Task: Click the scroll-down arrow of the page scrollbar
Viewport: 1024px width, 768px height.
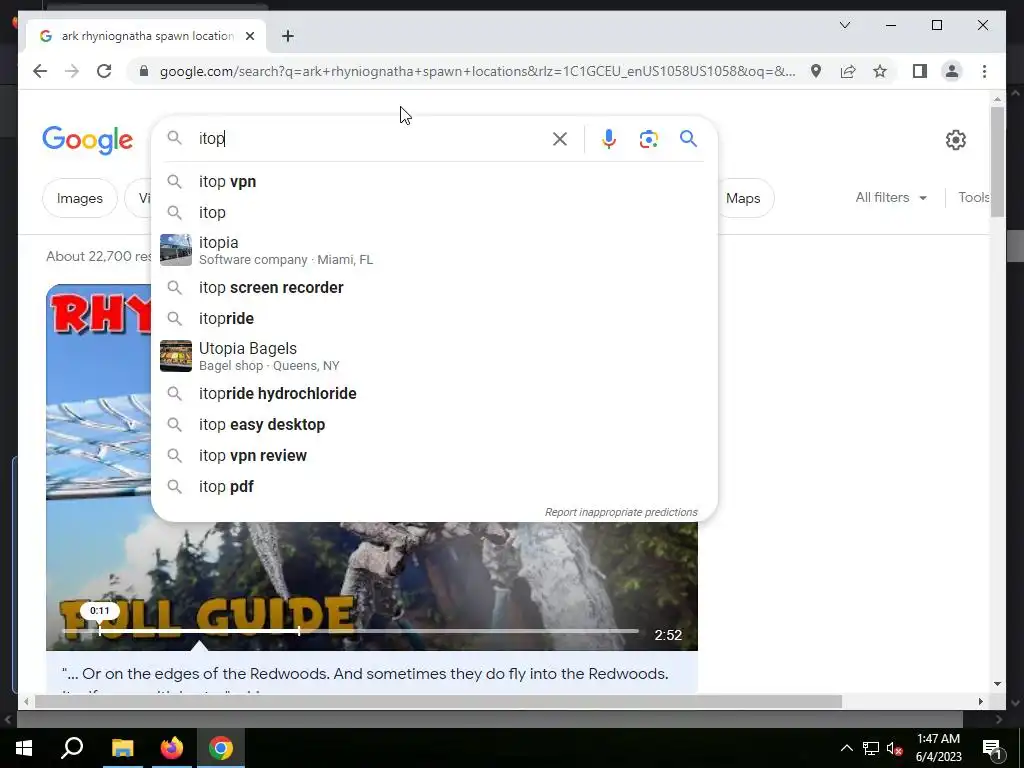Action: [997, 684]
